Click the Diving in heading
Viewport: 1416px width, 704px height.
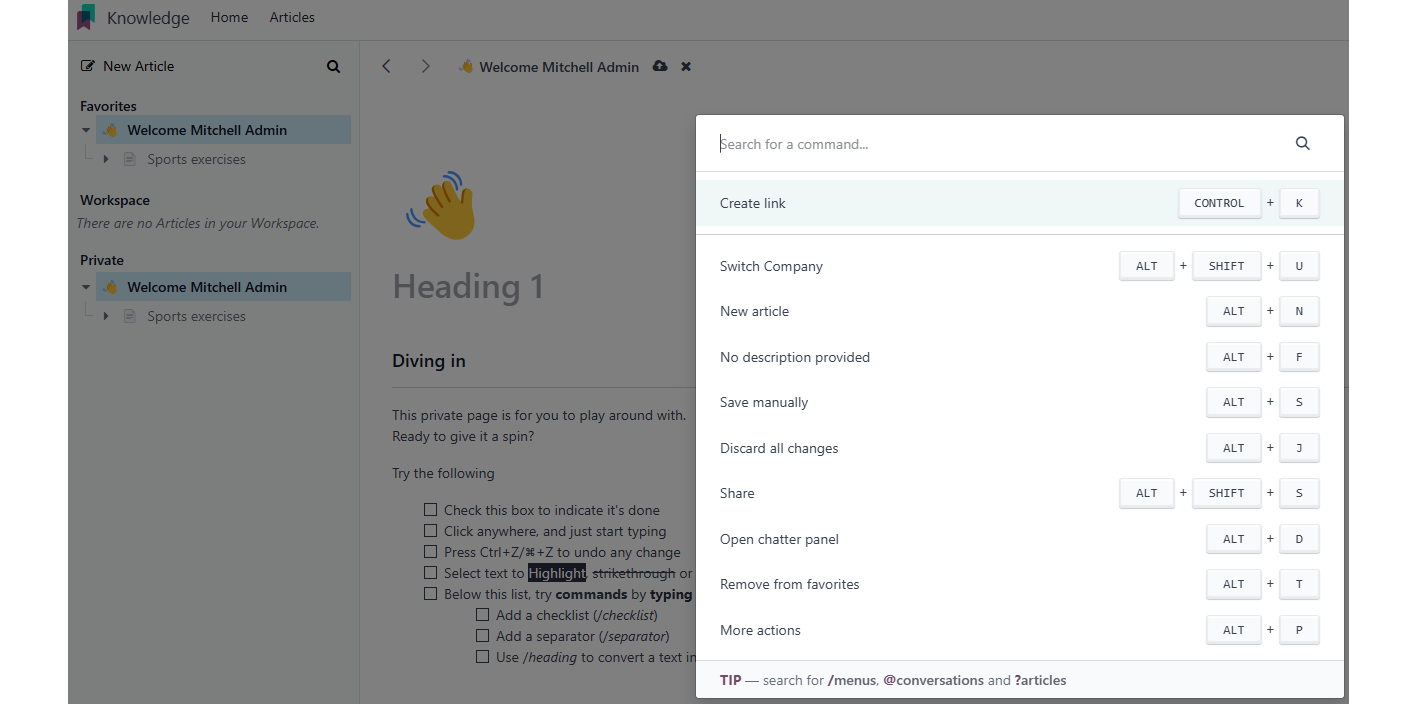point(429,361)
